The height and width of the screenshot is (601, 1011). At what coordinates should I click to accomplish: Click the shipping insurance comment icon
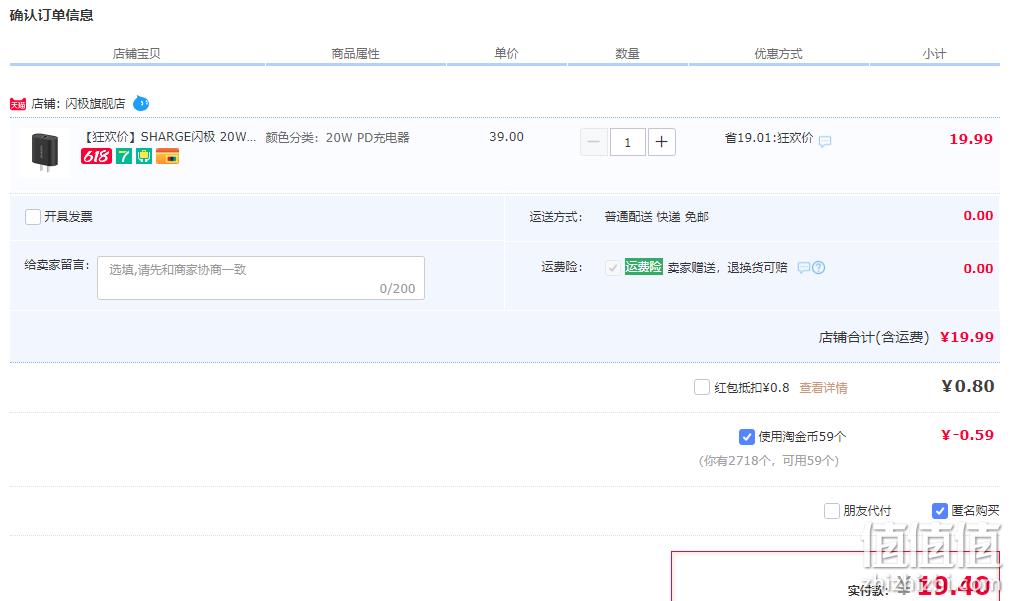tap(803, 268)
